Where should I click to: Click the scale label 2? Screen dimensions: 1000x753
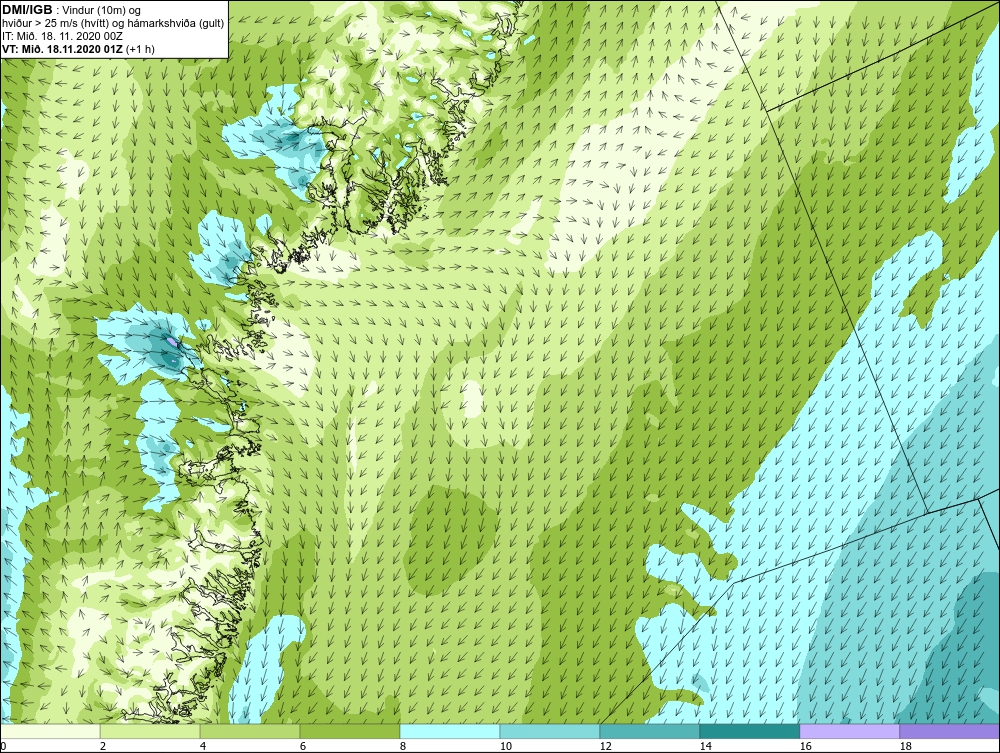click(x=103, y=746)
